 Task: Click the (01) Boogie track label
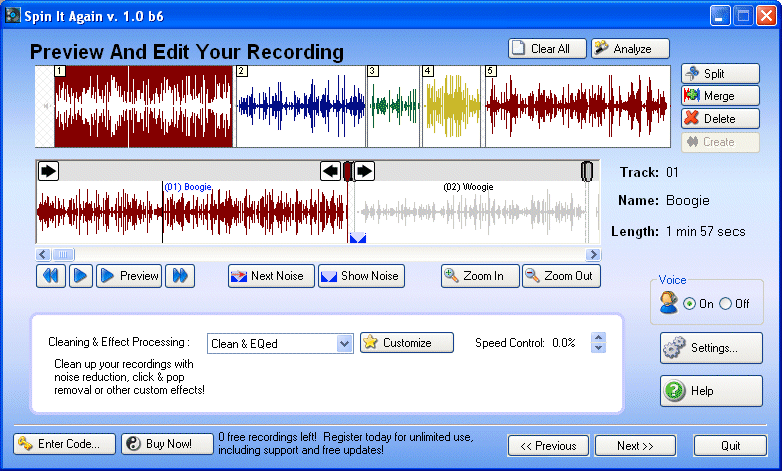188,187
